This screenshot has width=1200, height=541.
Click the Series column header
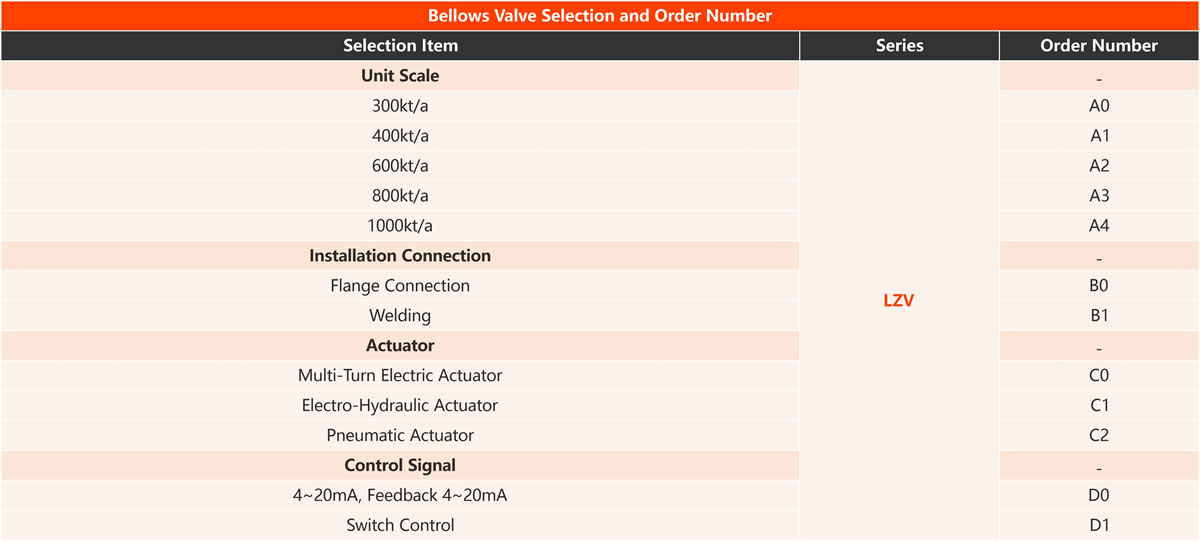pyautogui.click(x=899, y=46)
